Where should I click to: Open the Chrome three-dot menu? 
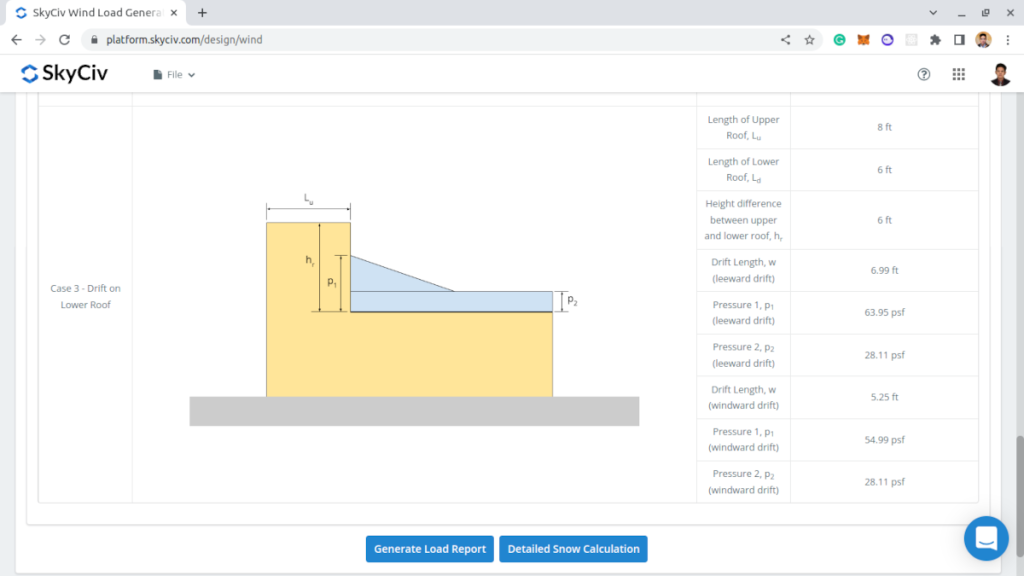click(1007, 40)
